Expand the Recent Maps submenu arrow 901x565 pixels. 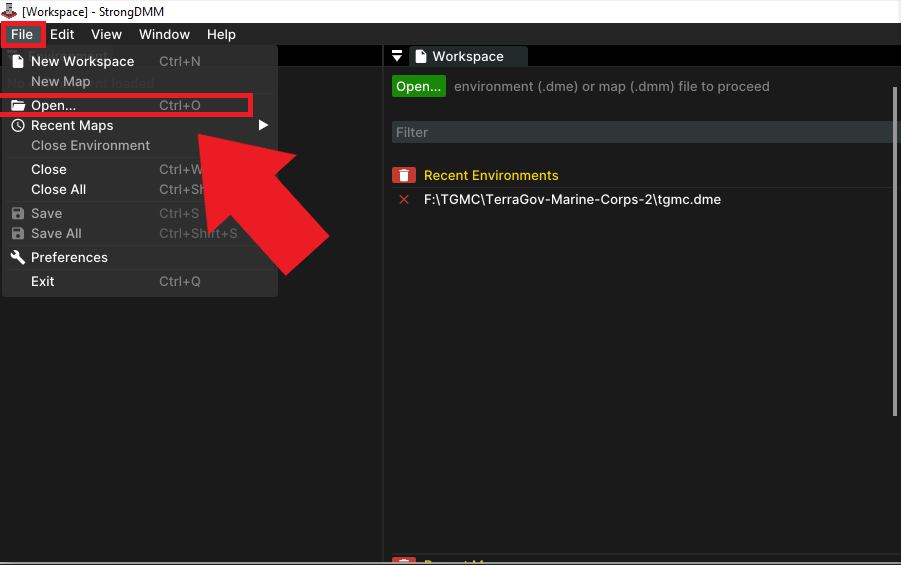click(263, 125)
